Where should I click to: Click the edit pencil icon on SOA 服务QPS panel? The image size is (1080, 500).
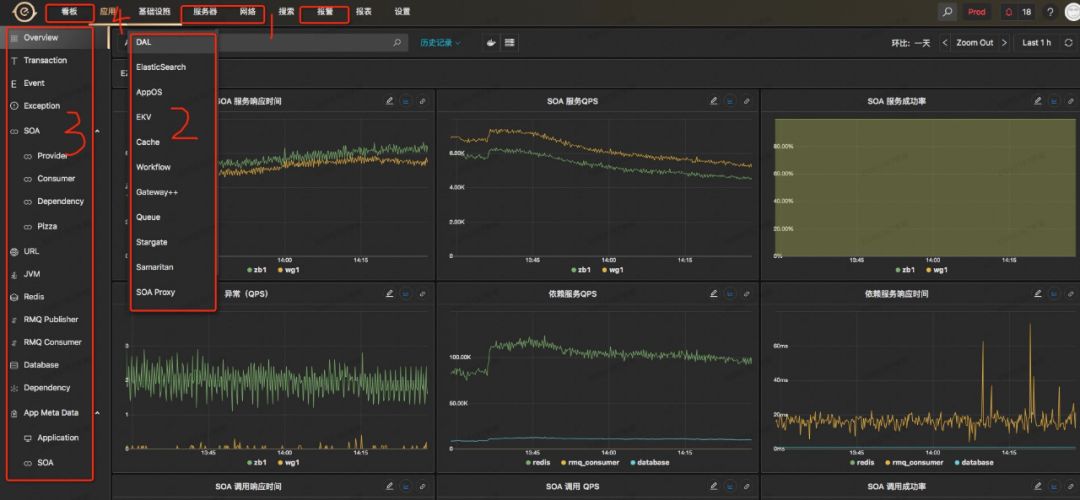[714, 101]
